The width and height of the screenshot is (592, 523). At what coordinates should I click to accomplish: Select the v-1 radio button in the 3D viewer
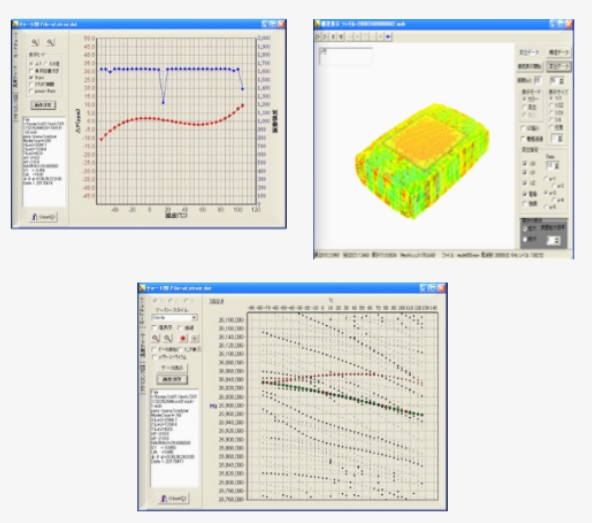tap(546, 178)
